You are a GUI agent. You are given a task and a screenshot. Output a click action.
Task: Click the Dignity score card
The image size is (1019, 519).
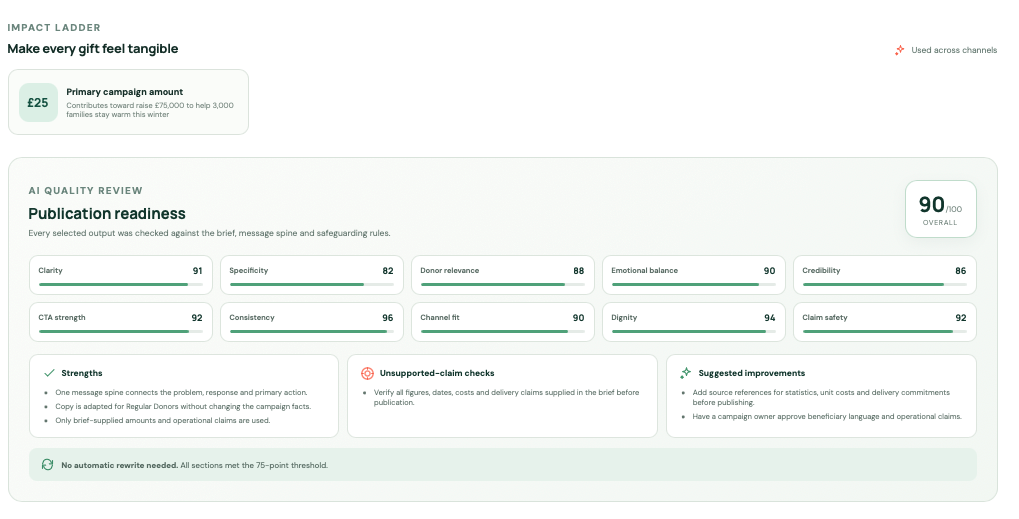pos(693,322)
